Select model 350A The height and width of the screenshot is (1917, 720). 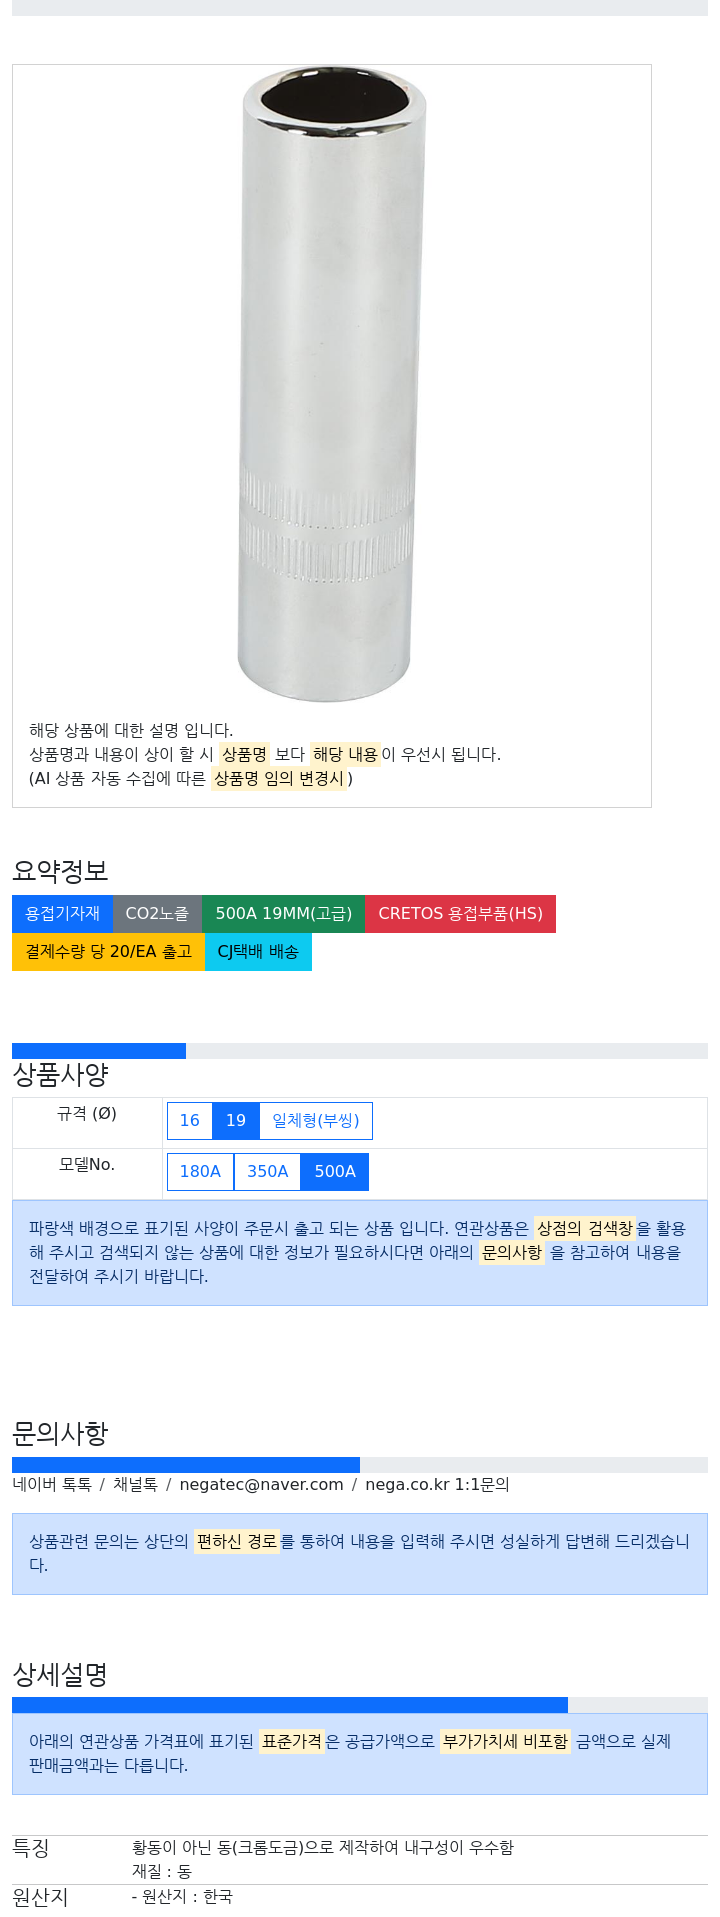(267, 1172)
